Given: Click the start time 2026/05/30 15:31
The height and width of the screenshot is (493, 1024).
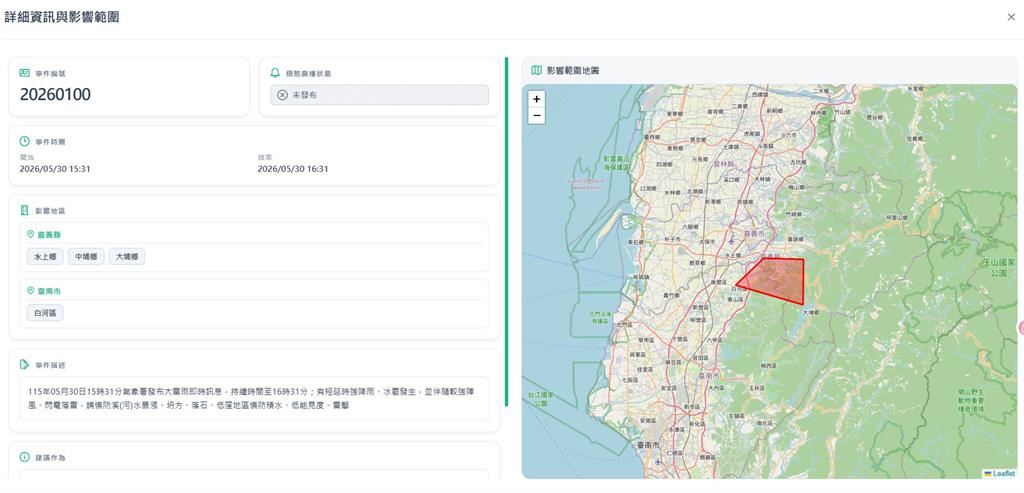Looking at the screenshot, I should 55,169.
